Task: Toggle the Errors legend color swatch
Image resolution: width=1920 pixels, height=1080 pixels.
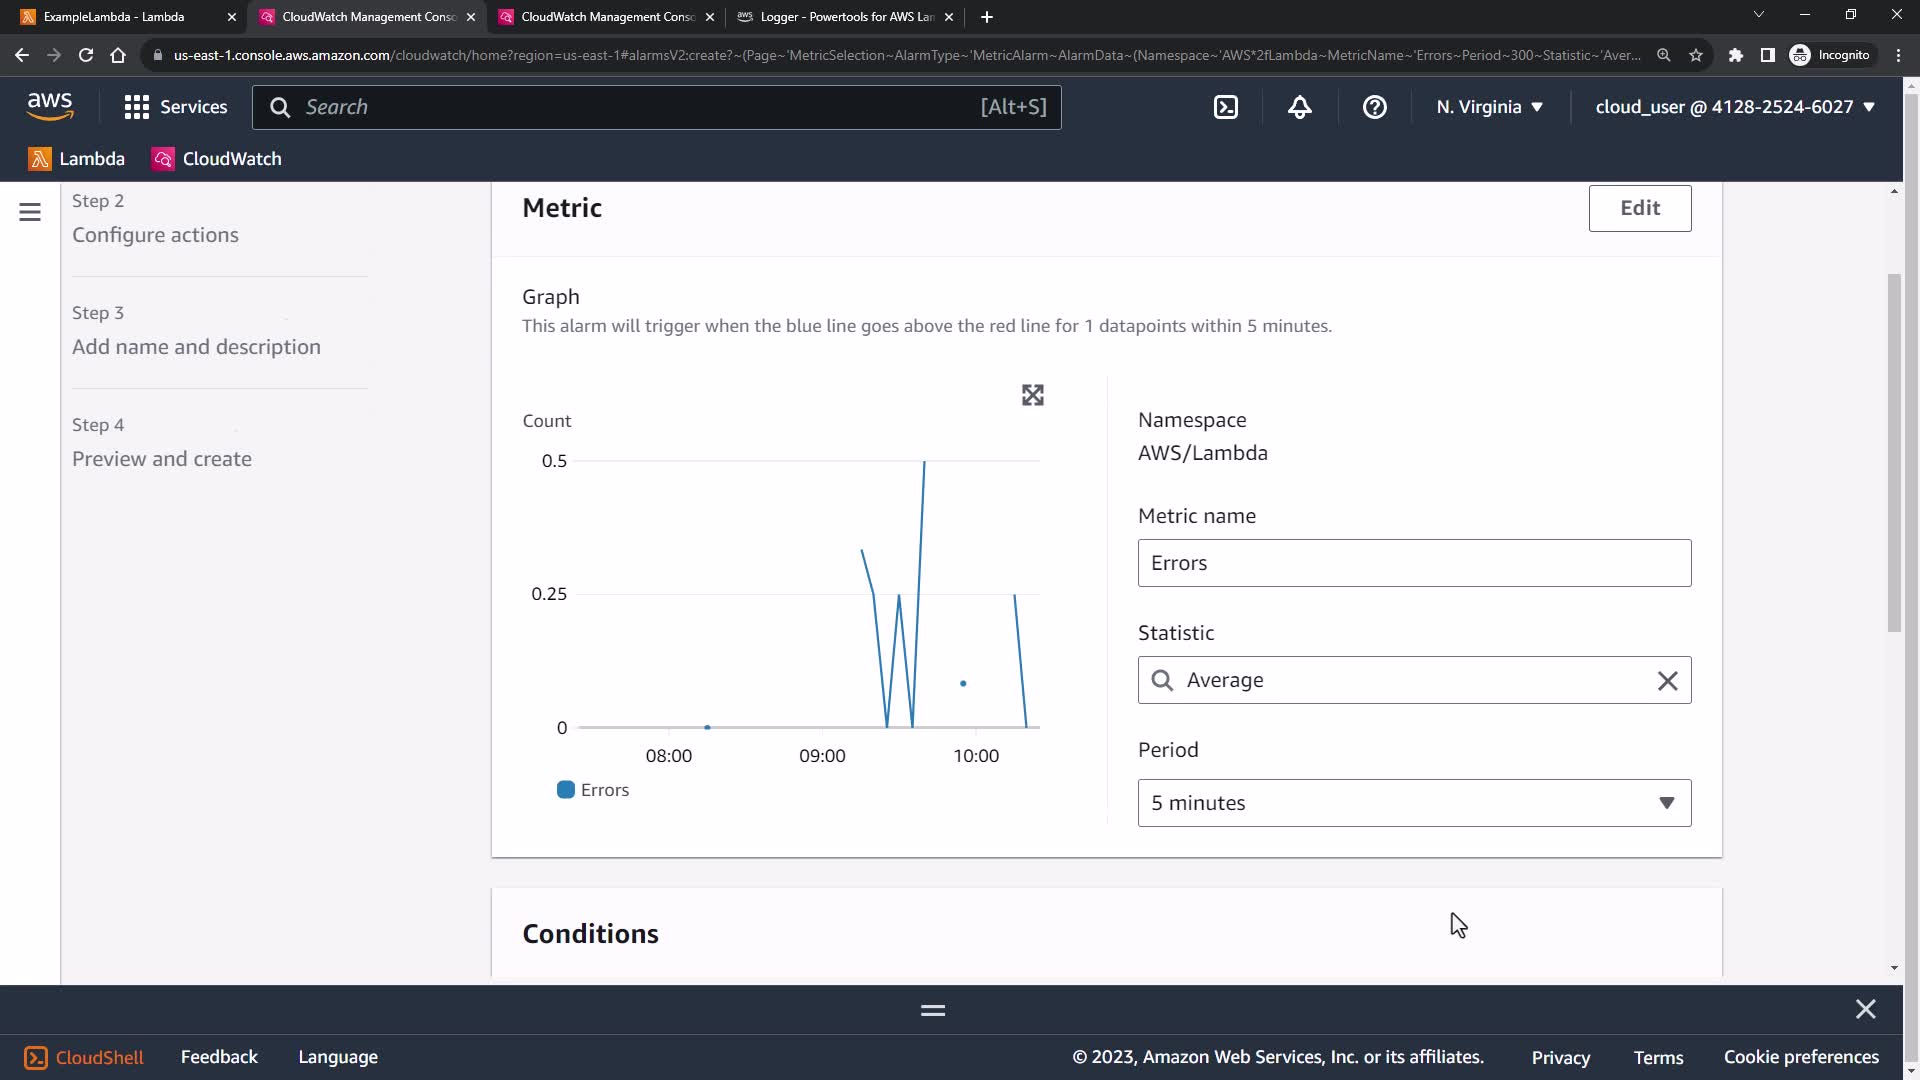Action: click(566, 790)
